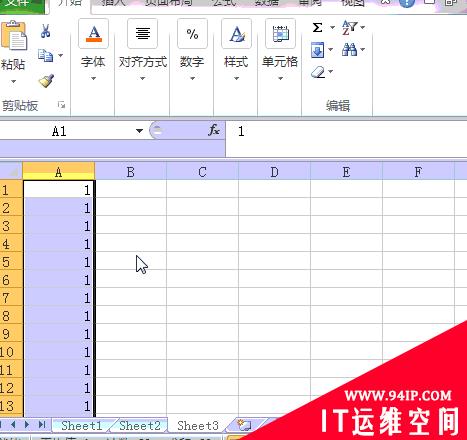This screenshot has width=467, height=440.
Task: Open the 数字 number format group icon
Action: point(192,34)
